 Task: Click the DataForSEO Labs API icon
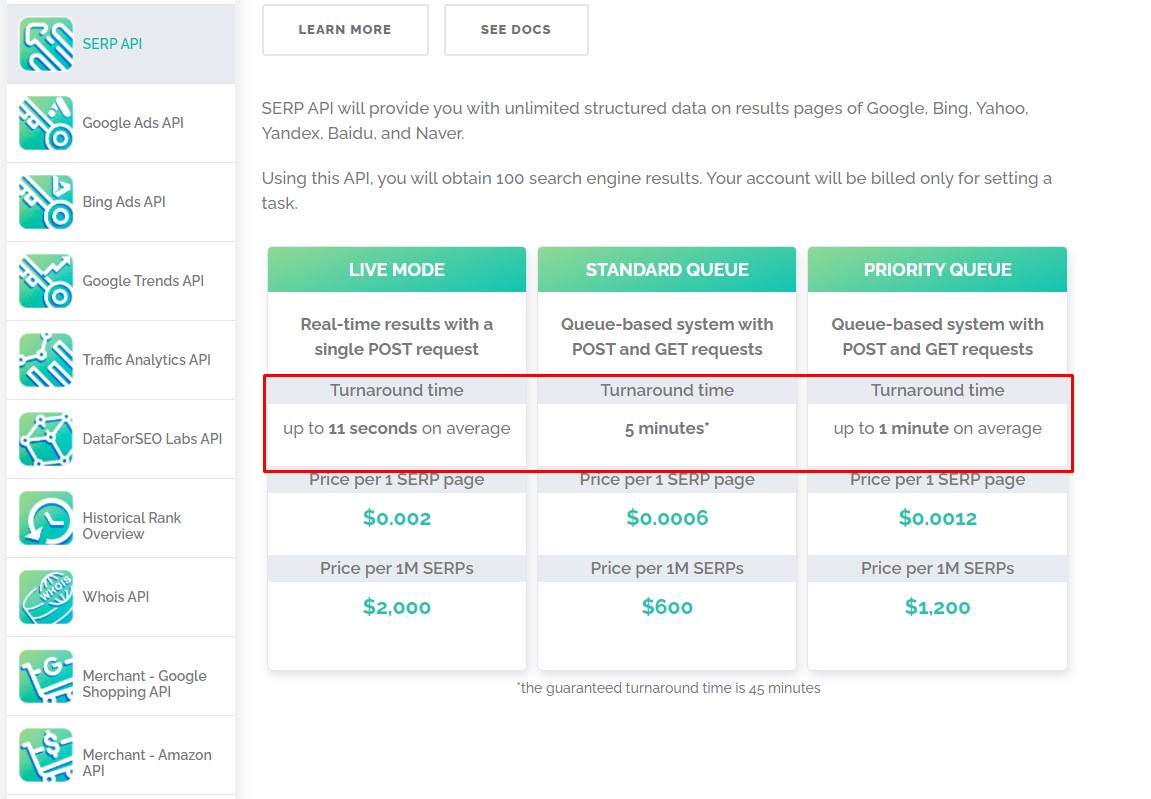[x=46, y=439]
